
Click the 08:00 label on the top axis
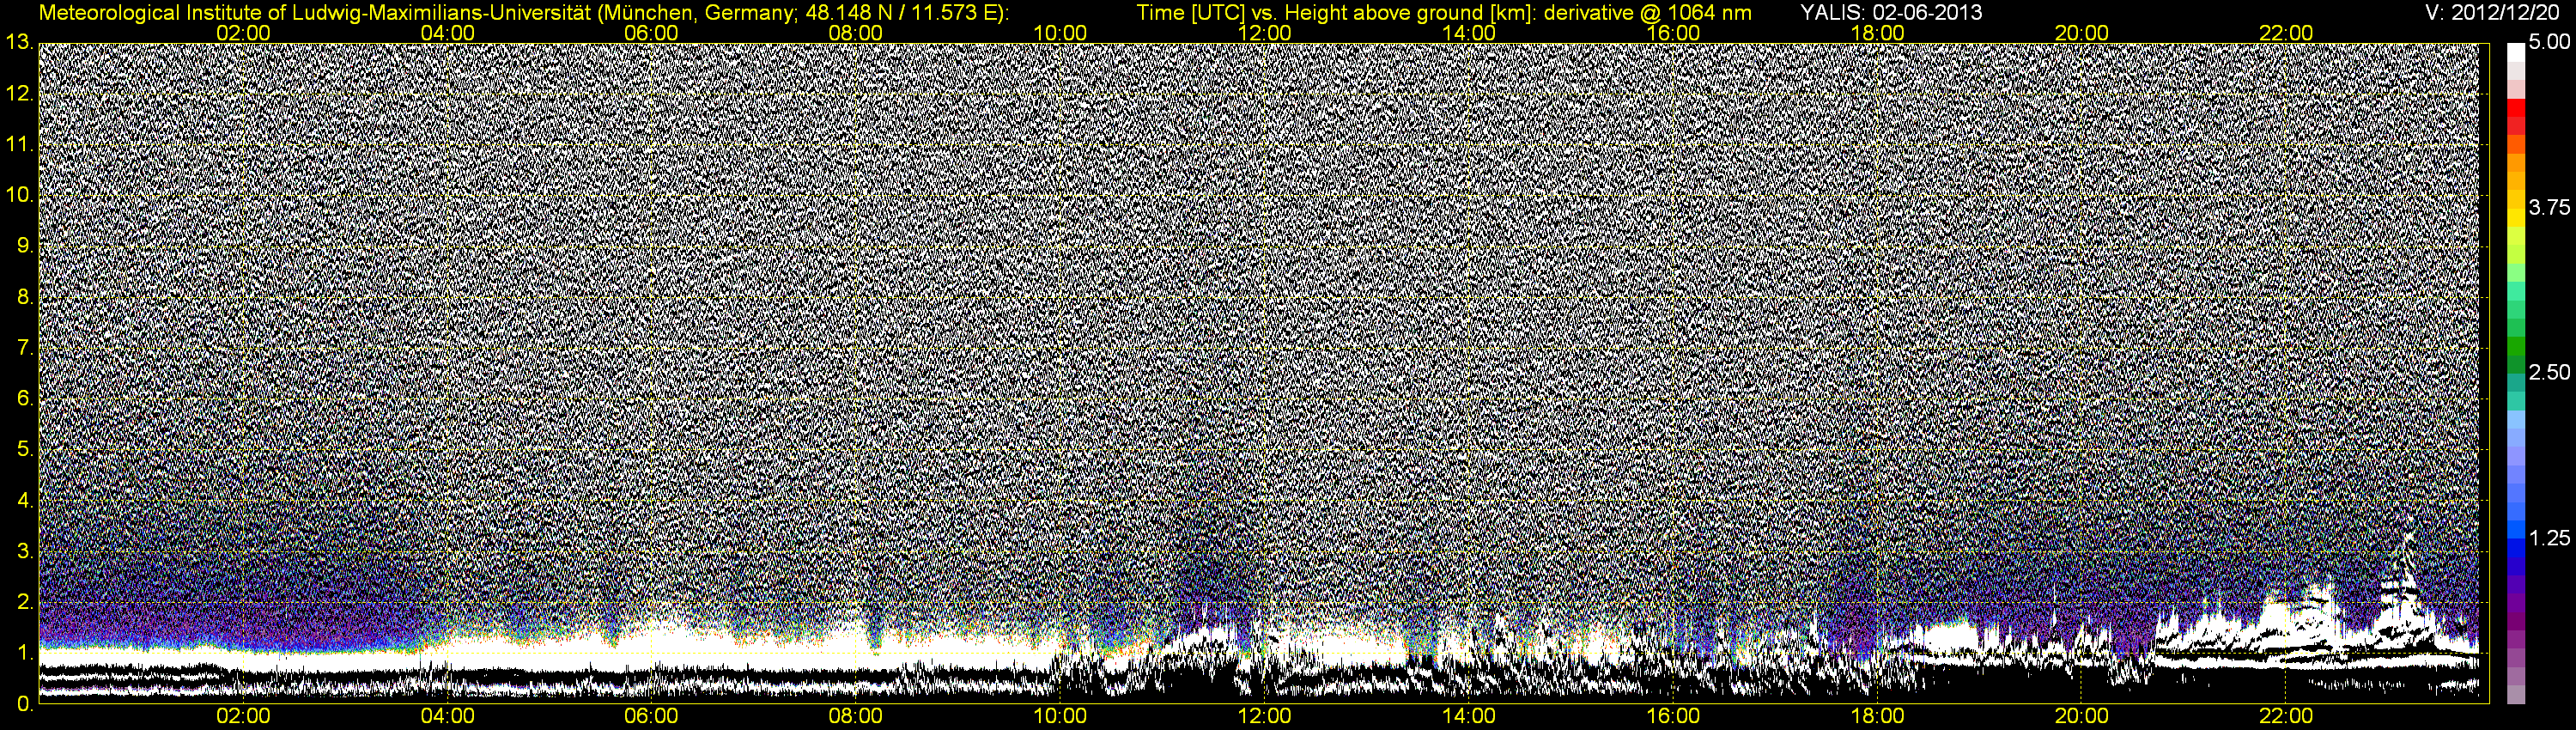click(x=857, y=33)
